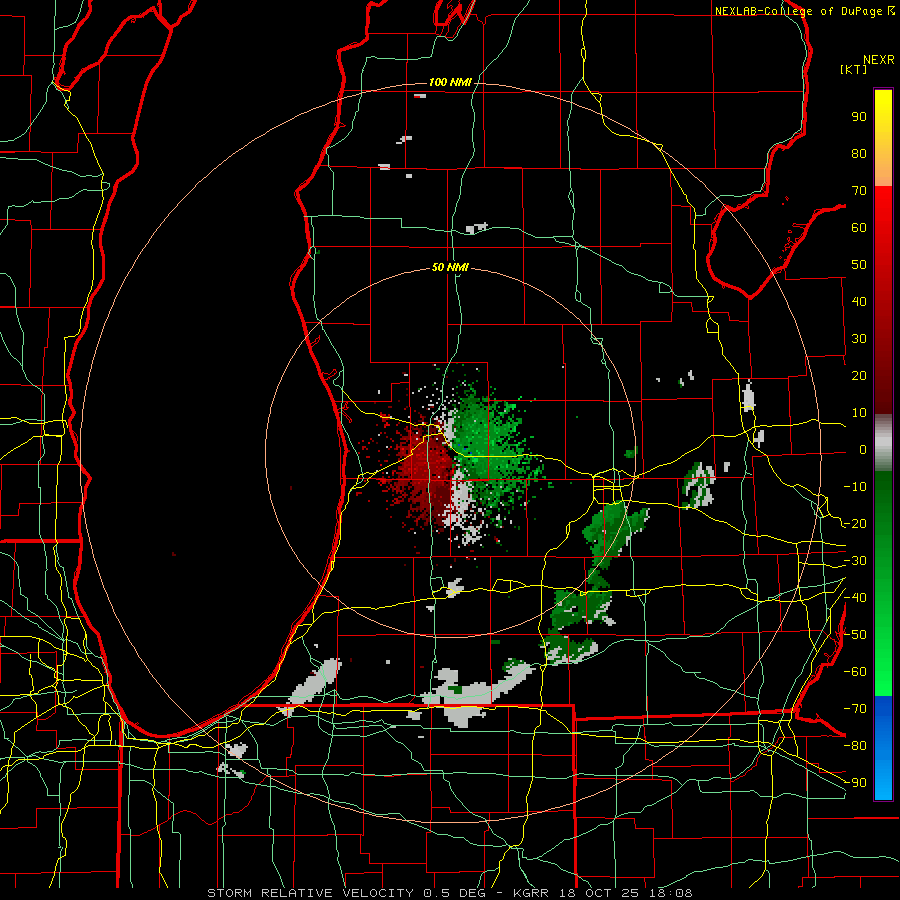Image resolution: width=900 pixels, height=900 pixels.
Task: Click the 60 value on the velocity scale
Action: coord(859,227)
